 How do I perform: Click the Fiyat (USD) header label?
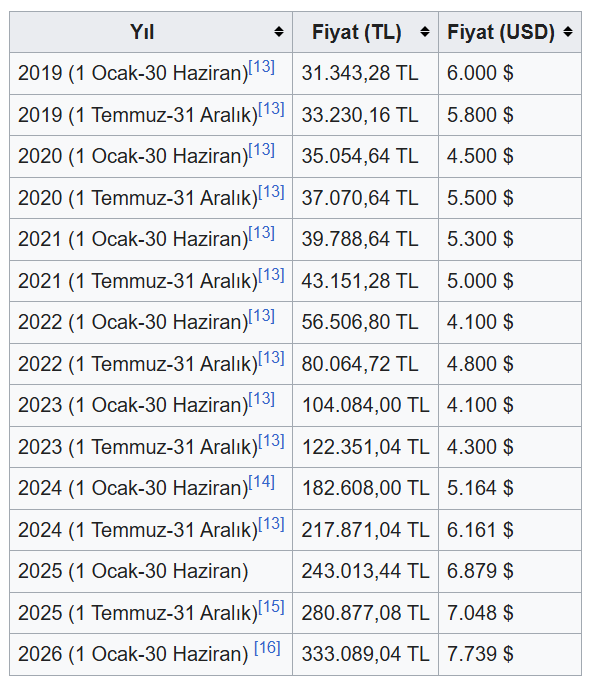pyautogui.click(x=501, y=32)
